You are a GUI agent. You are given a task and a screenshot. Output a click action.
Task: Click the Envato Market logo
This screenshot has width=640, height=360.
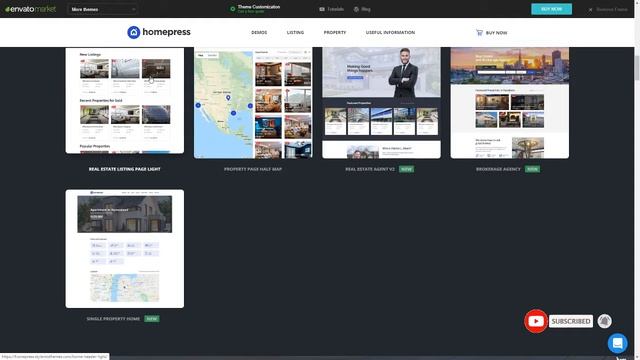[31, 9]
